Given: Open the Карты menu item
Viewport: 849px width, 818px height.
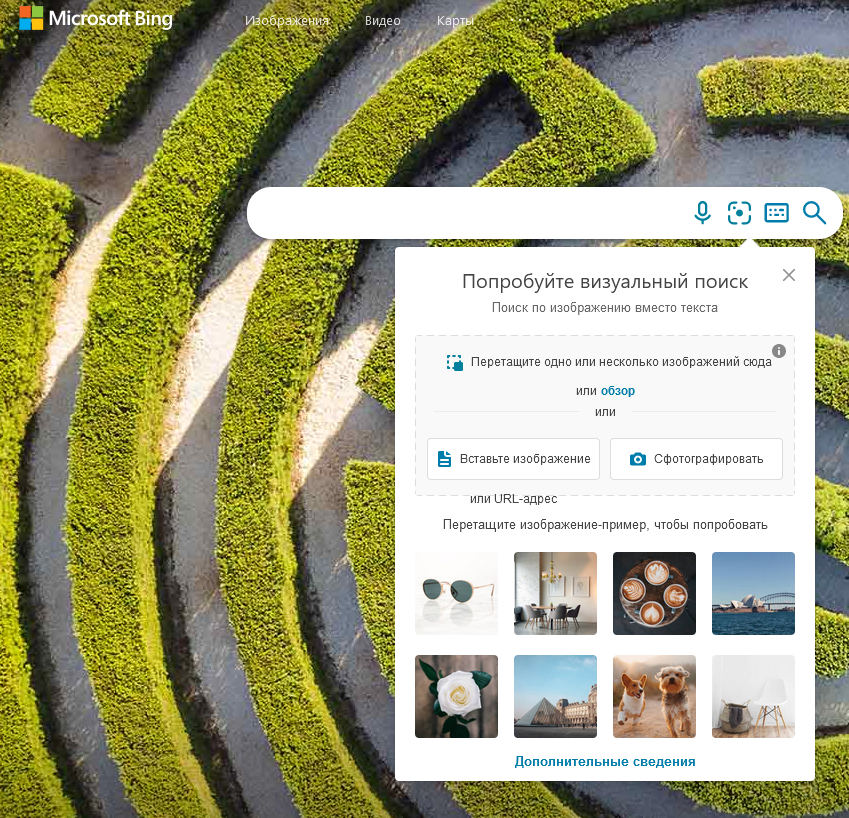Looking at the screenshot, I should tap(456, 21).
